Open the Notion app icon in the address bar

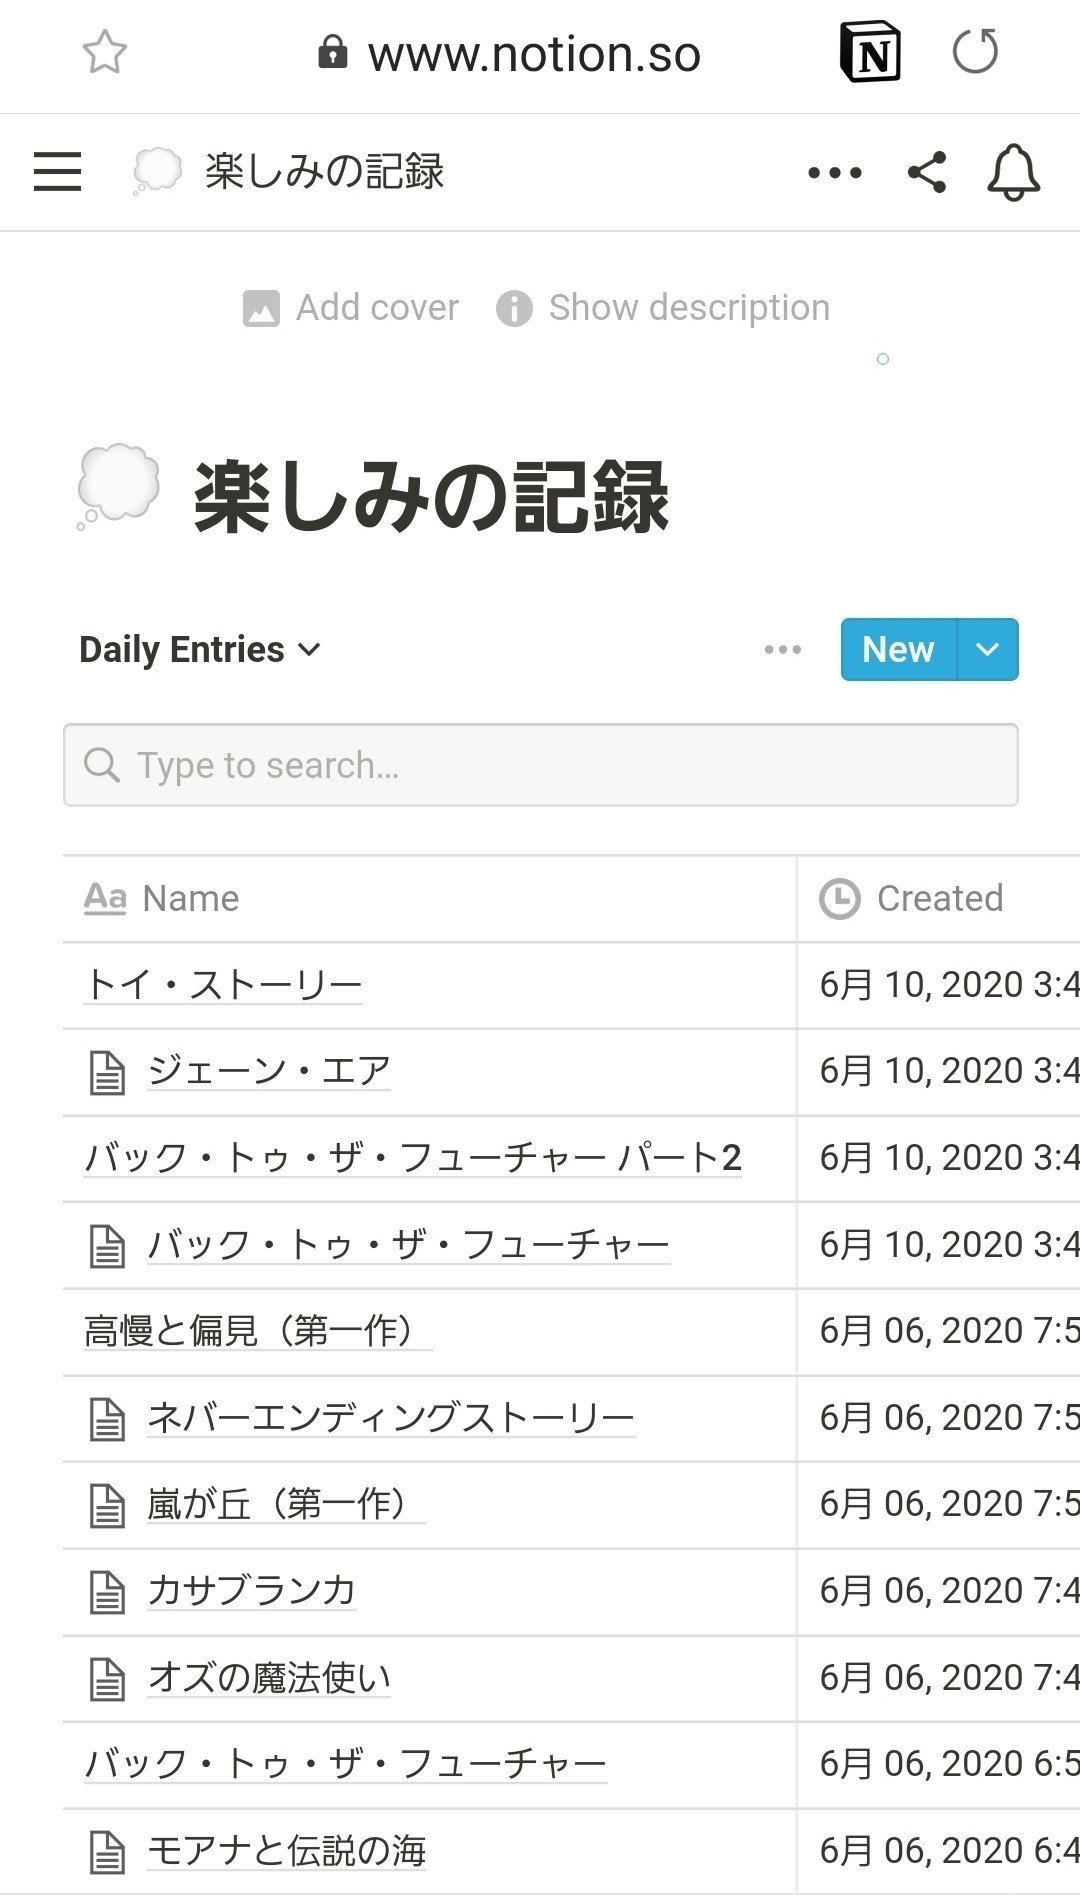click(x=869, y=53)
